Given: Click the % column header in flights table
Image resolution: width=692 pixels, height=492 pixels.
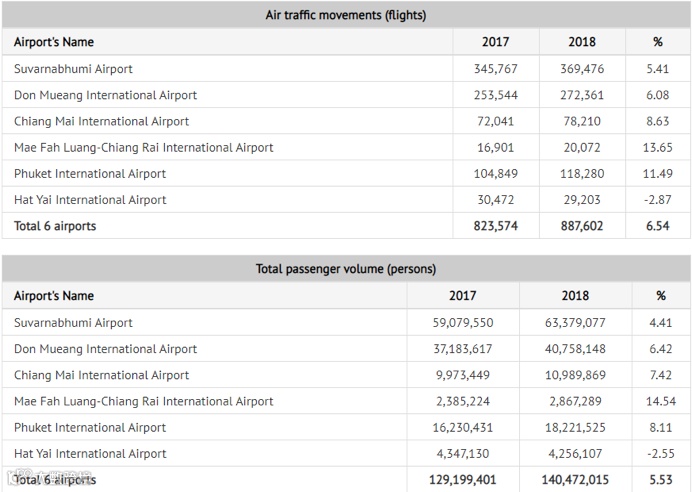Looking at the screenshot, I should pyautogui.click(x=657, y=42).
